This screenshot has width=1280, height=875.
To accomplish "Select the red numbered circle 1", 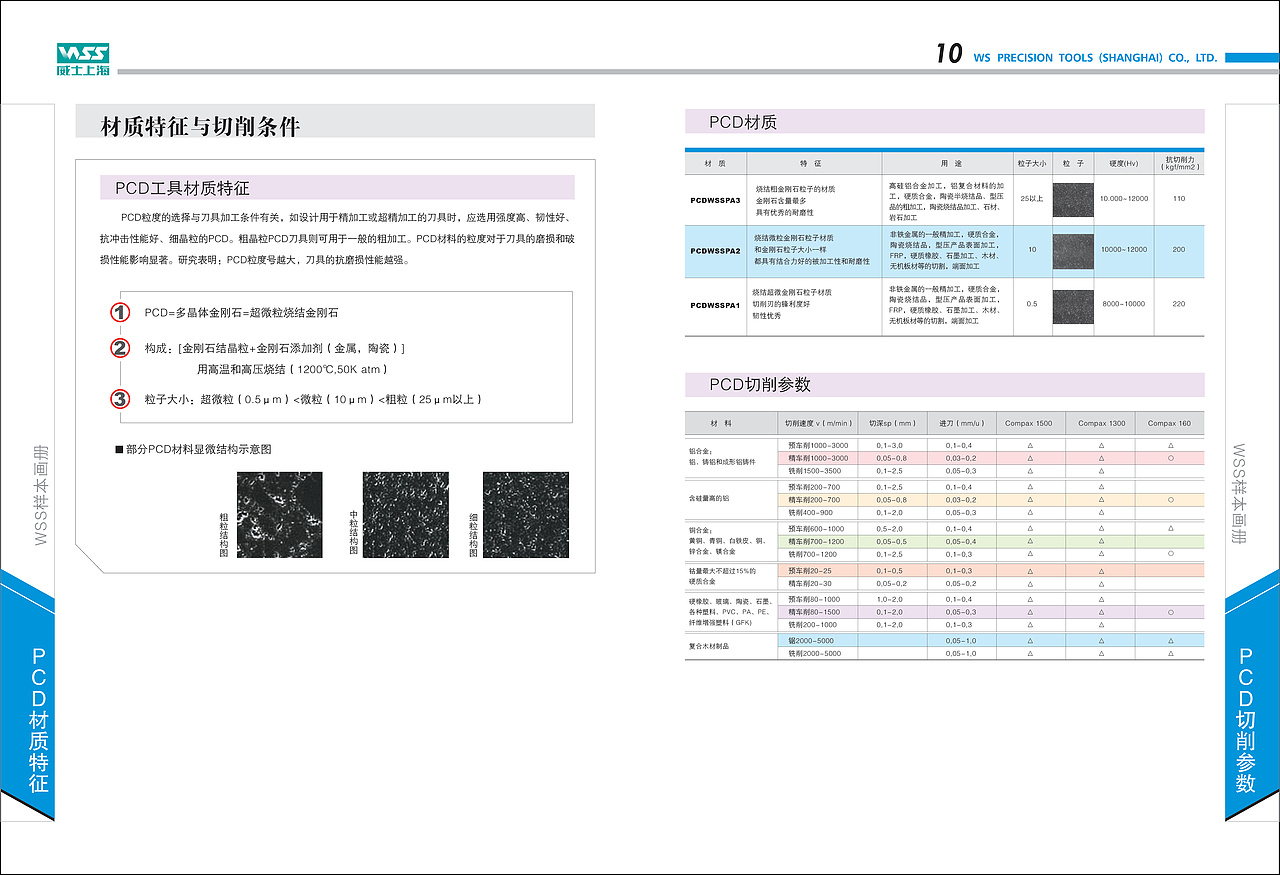I will [120, 313].
